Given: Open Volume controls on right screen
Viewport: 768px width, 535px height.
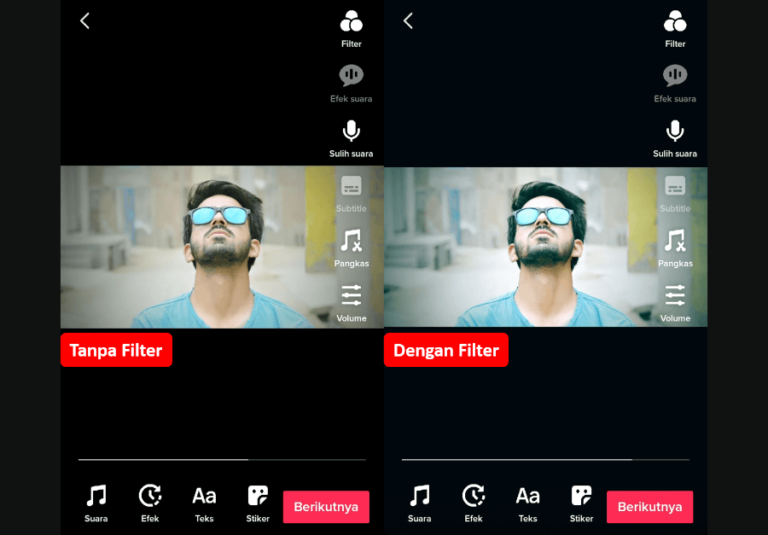Looking at the screenshot, I should coord(675,303).
